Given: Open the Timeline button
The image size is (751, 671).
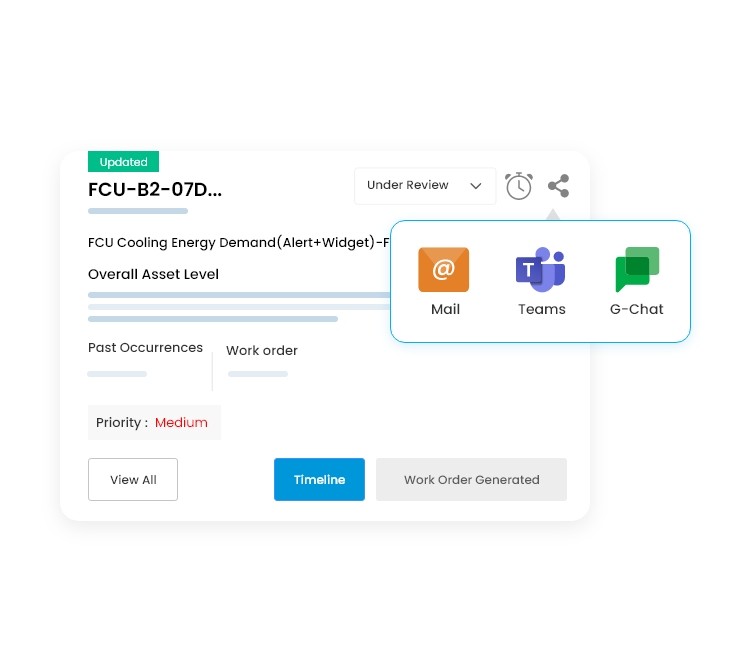Looking at the screenshot, I should (x=319, y=479).
